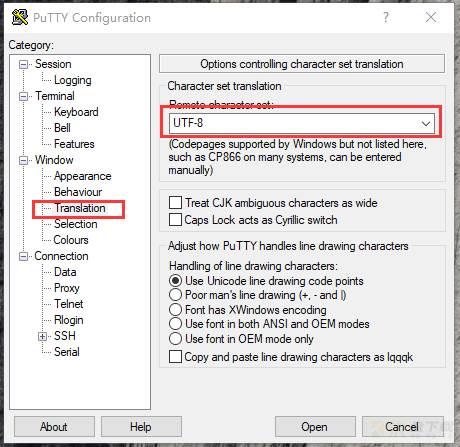The height and width of the screenshot is (447, 460).
Task: Collapse the Terminal tree node
Action: [x=23, y=96]
